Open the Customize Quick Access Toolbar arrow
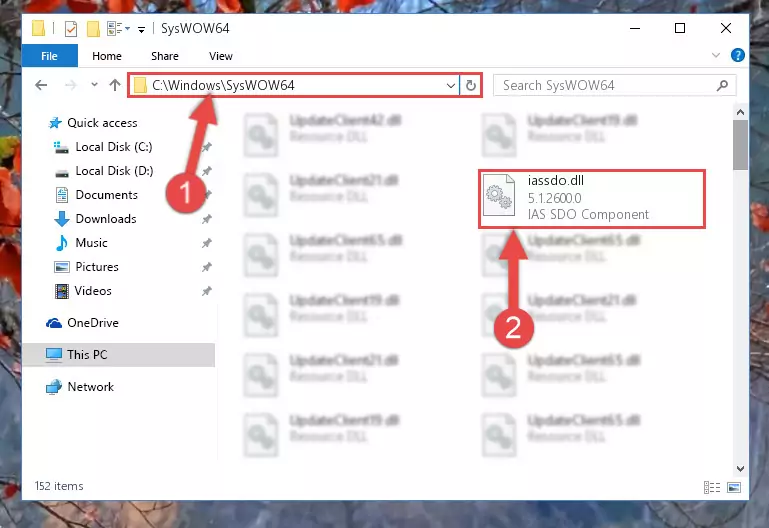This screenshot has width=769, height=528. [x=141, y=30]
